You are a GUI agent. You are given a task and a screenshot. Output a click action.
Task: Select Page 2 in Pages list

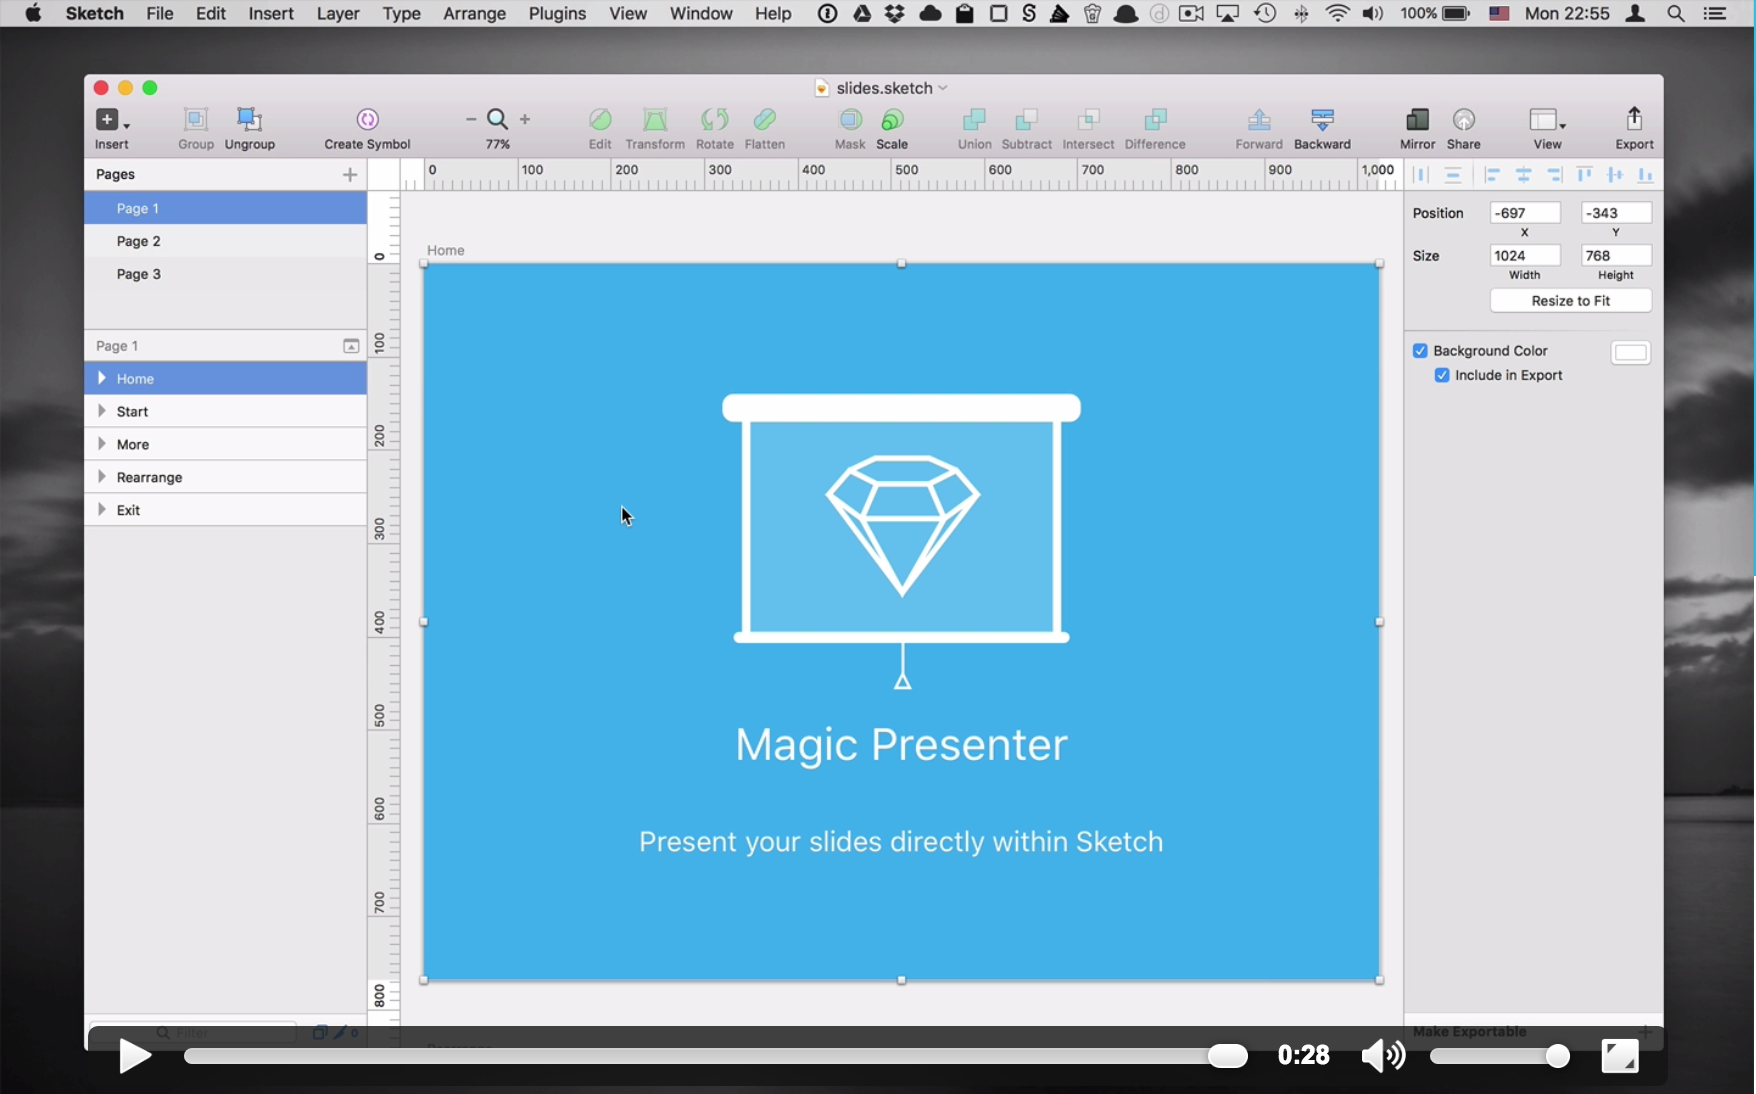pos(139,241)
